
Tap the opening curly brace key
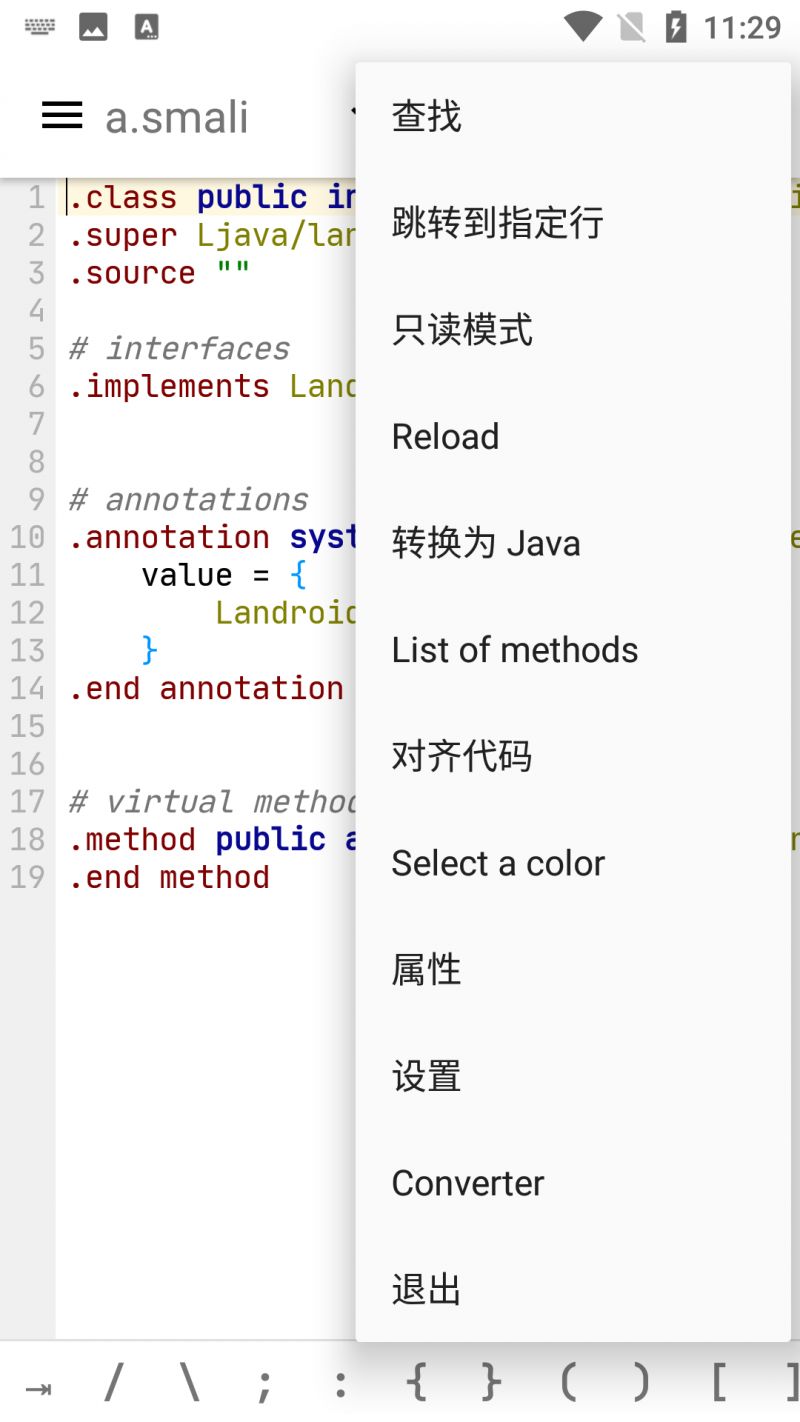[417, 1384]
